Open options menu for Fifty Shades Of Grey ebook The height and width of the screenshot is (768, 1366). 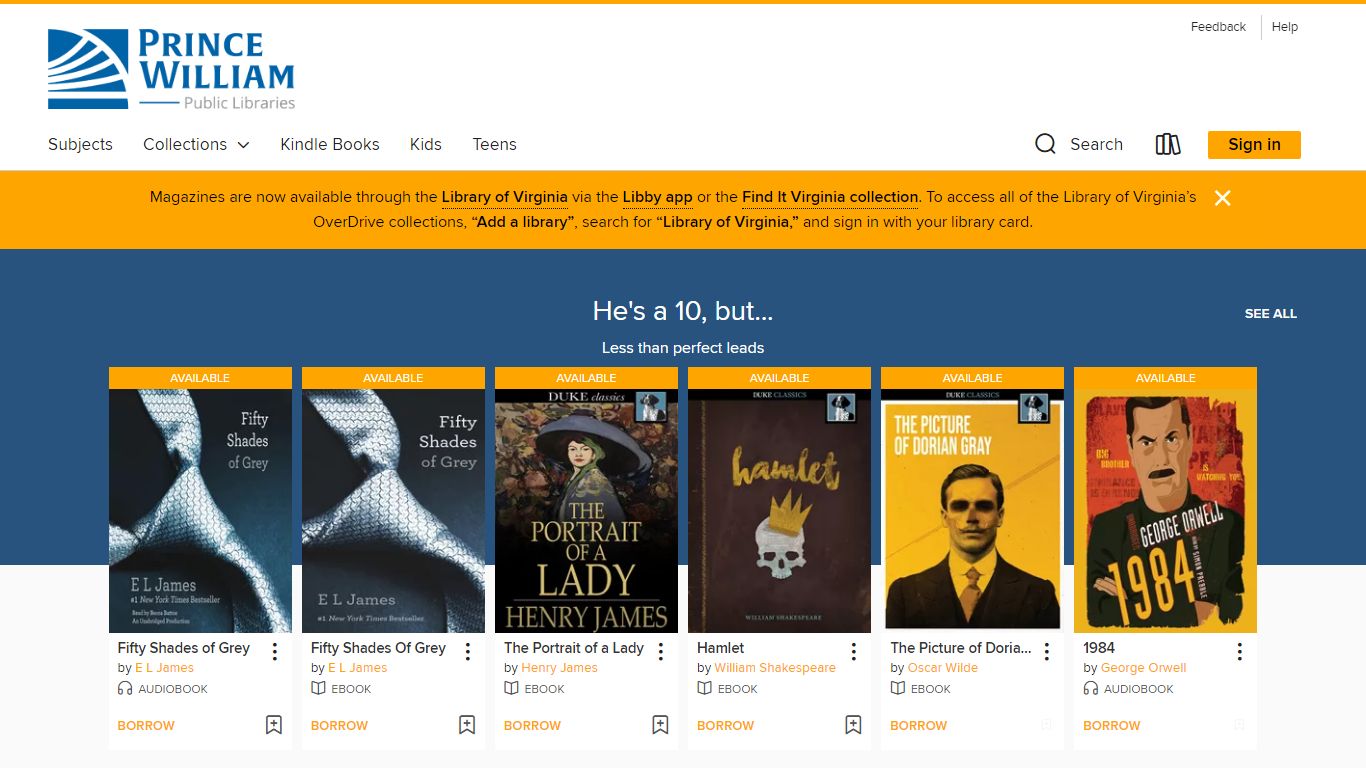467,652
